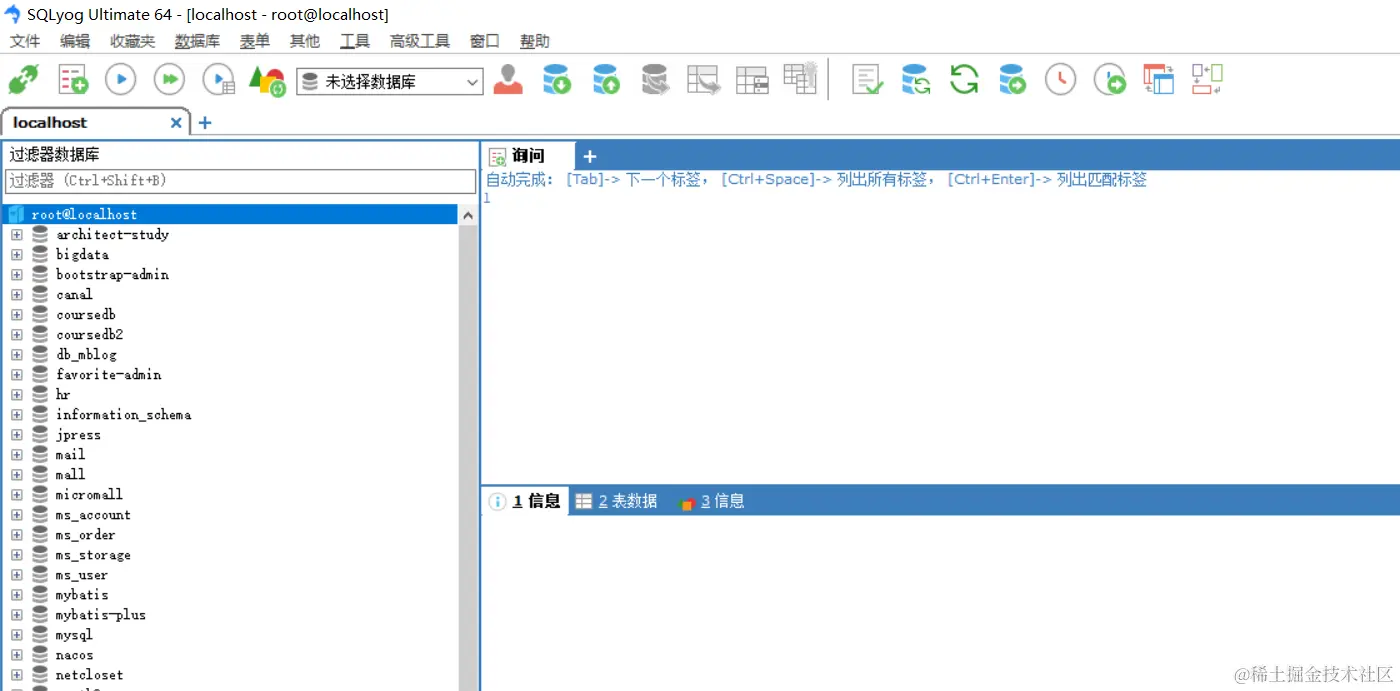Image resolution: width=1400 pixels, height=691 pixels.
Task: Select the mybatis-plus database
Action: click(100, 614)
